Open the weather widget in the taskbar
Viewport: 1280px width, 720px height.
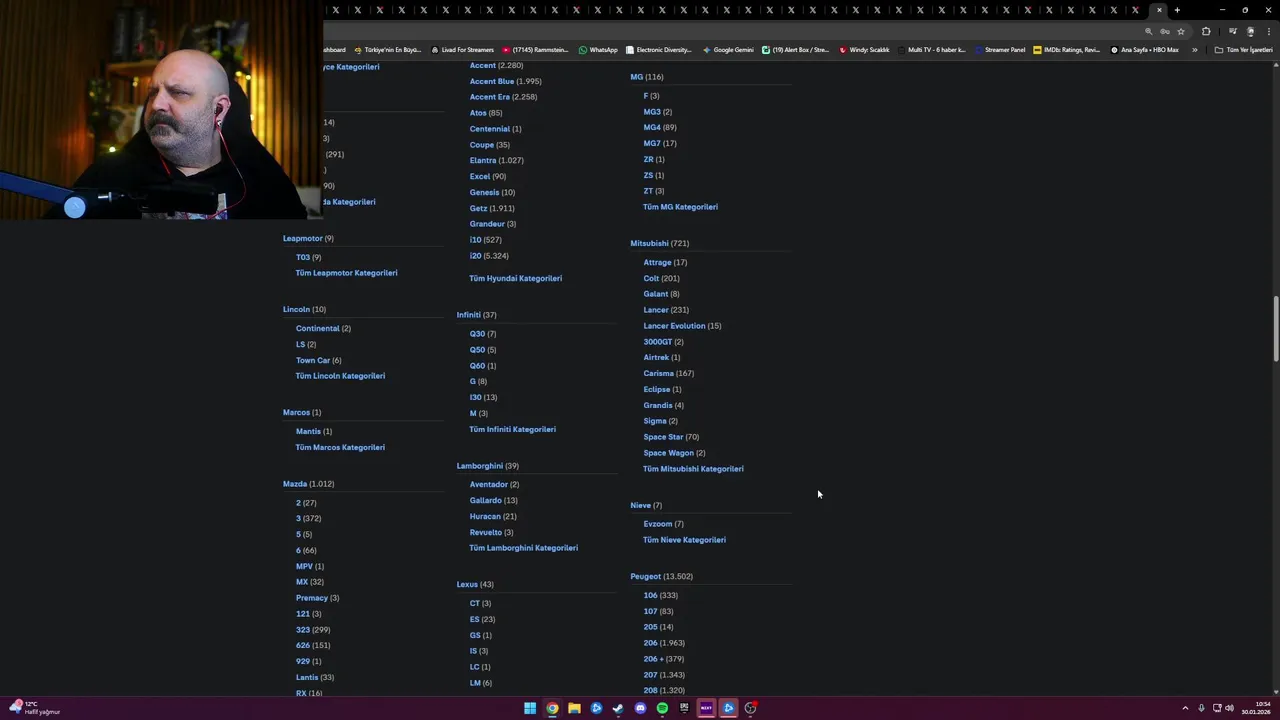click(35, 708)
